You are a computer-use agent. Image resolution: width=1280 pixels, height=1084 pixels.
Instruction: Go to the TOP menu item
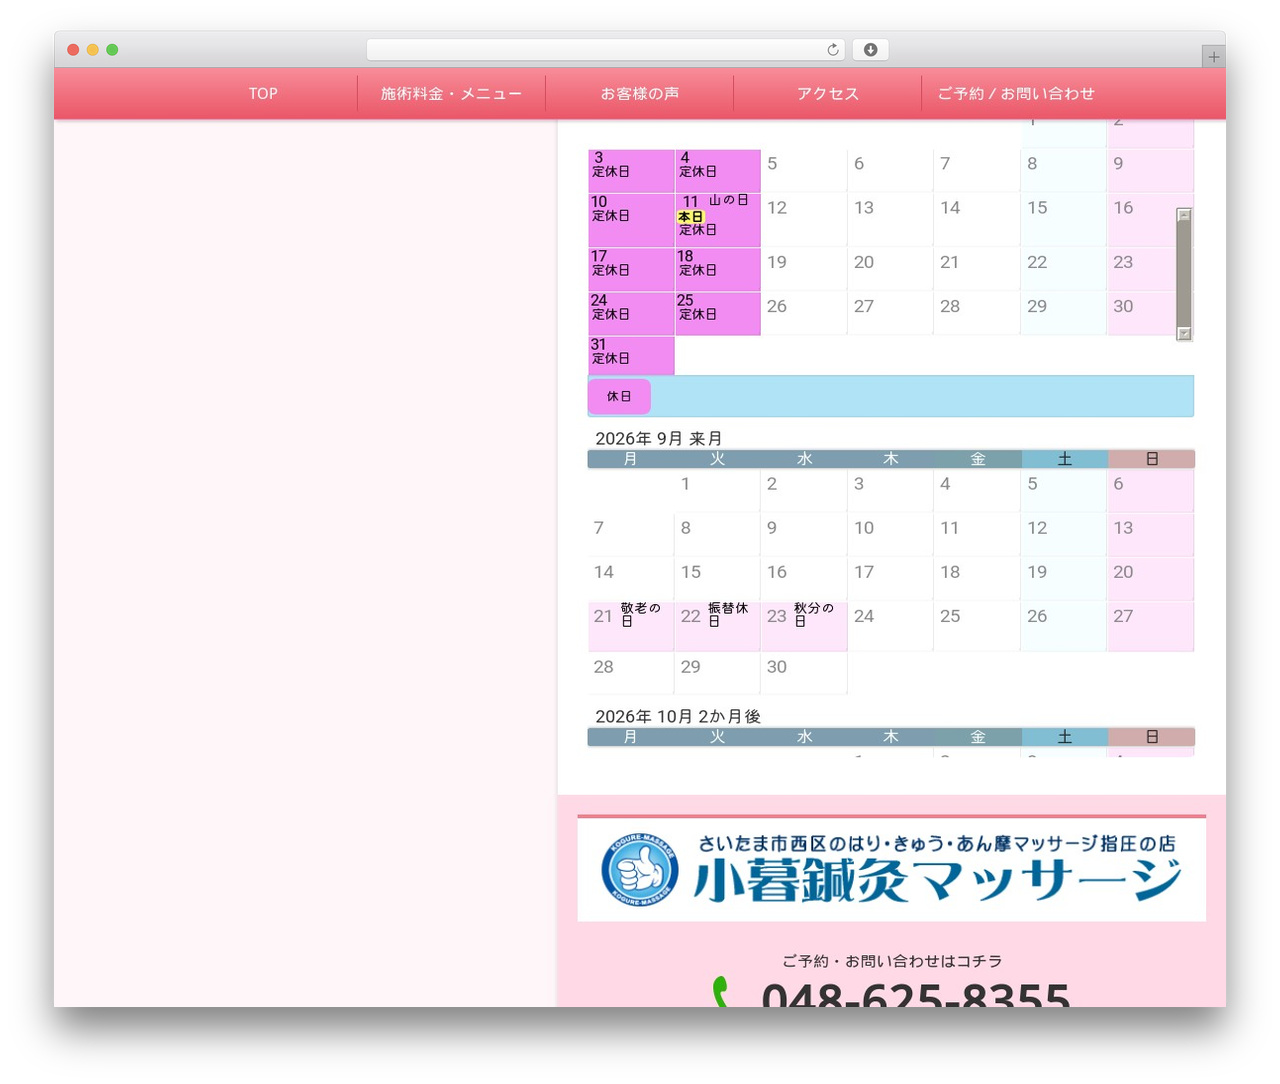click(x=263, y=93)
